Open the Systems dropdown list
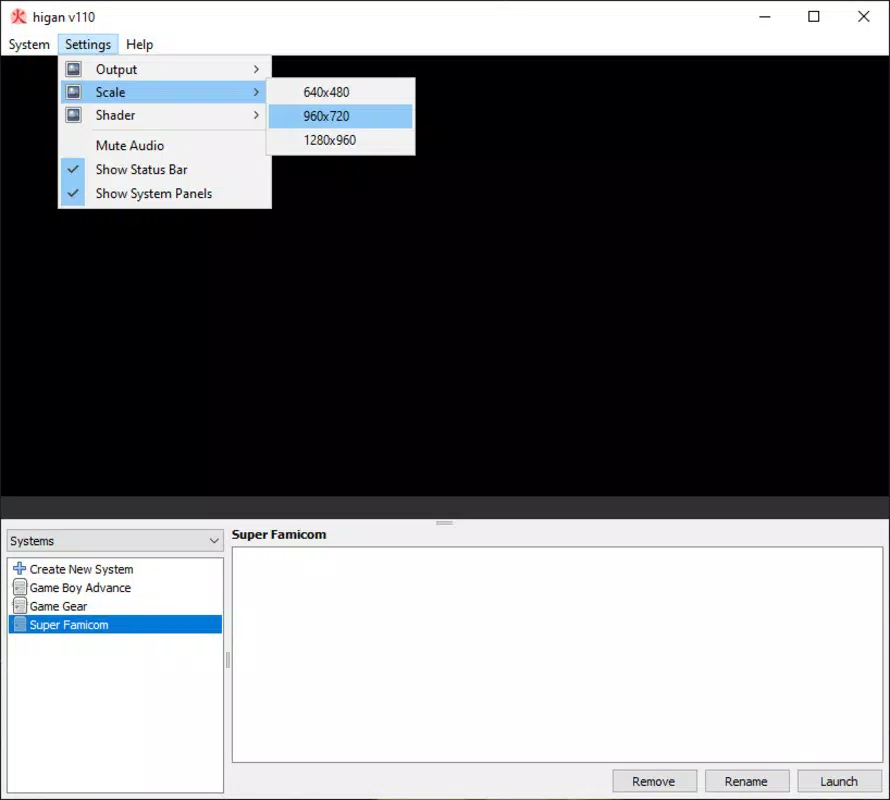The width and height of the screenshot is (890, 800). tap(115, 541)
